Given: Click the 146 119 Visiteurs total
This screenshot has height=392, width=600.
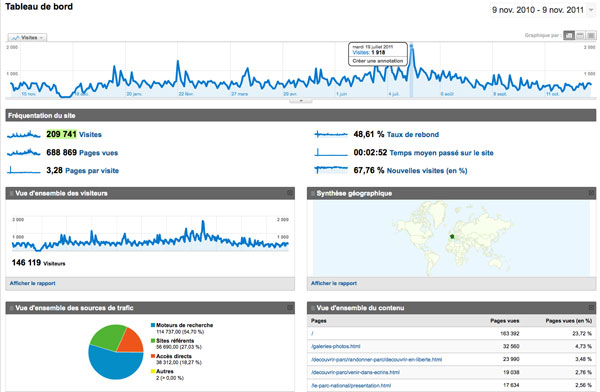Looking at the screenshot, I should 38,263.
